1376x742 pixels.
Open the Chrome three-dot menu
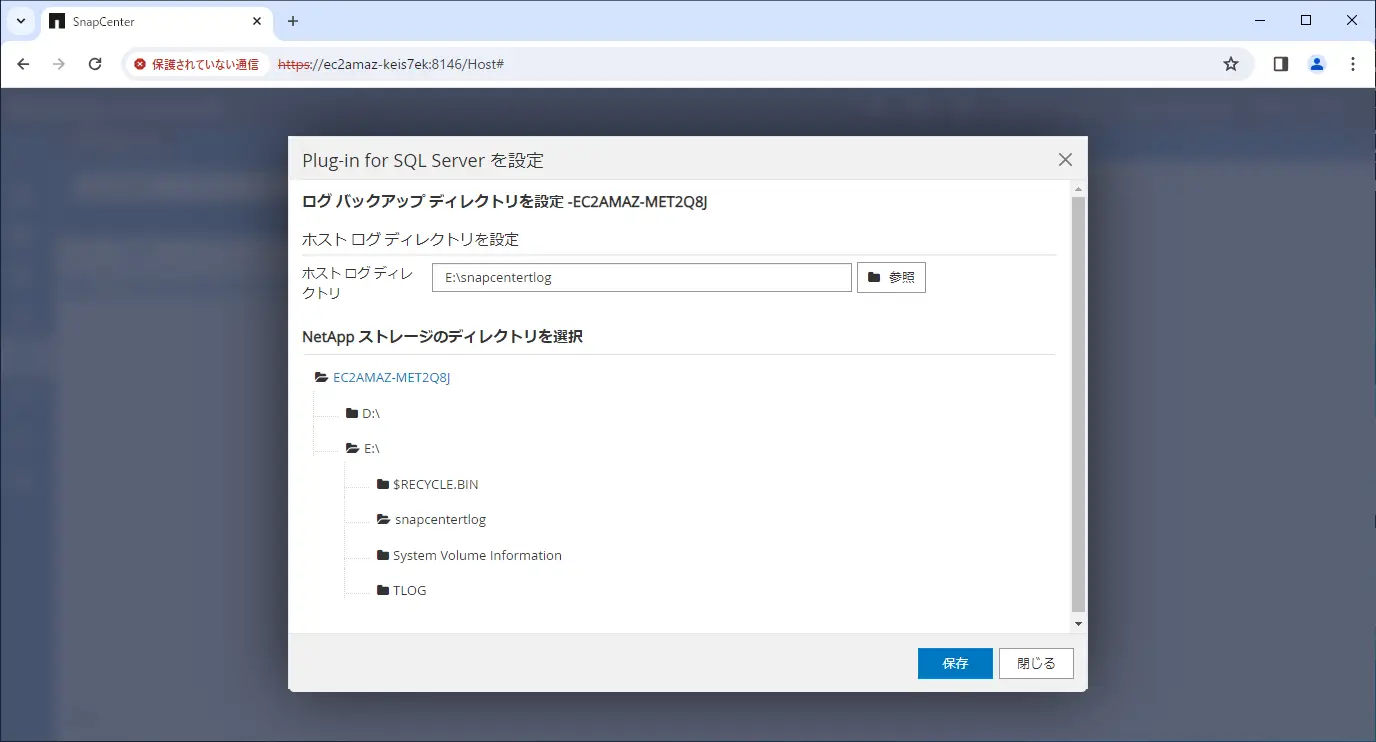1353,64
